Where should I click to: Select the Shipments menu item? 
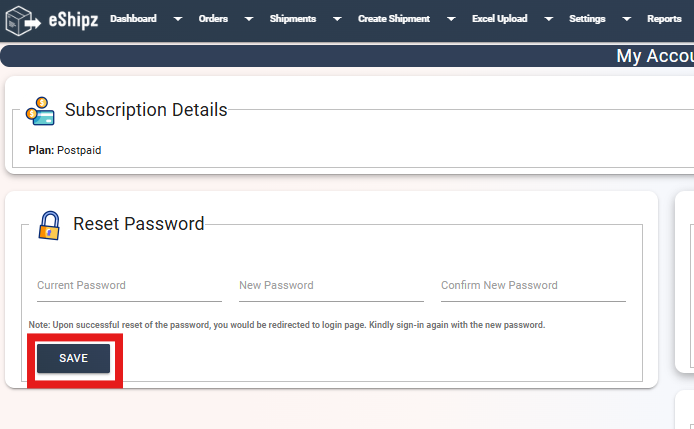(293, 19)
